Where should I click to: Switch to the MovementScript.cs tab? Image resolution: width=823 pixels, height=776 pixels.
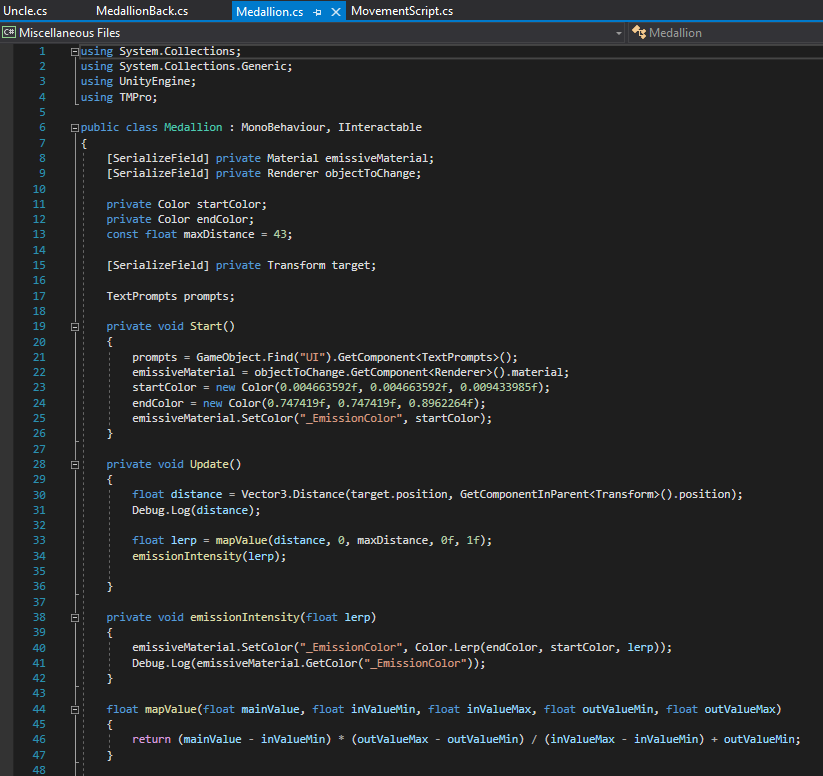point(401,11)
